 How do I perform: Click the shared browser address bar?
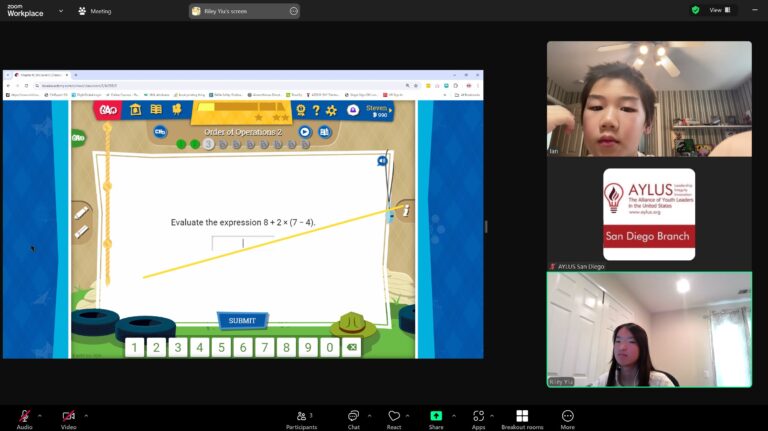220,85
